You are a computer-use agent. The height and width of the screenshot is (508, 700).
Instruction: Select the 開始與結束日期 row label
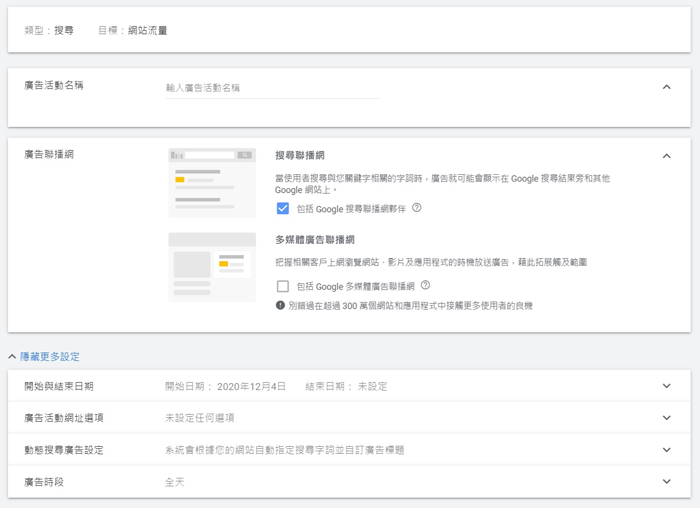click(58, 386)
